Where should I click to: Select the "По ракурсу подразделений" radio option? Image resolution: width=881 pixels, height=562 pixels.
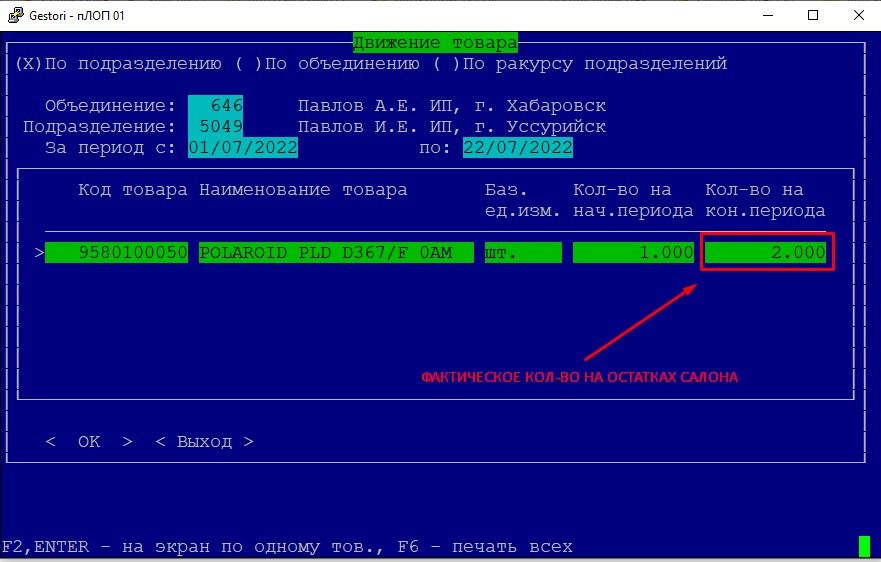point(580,64)
